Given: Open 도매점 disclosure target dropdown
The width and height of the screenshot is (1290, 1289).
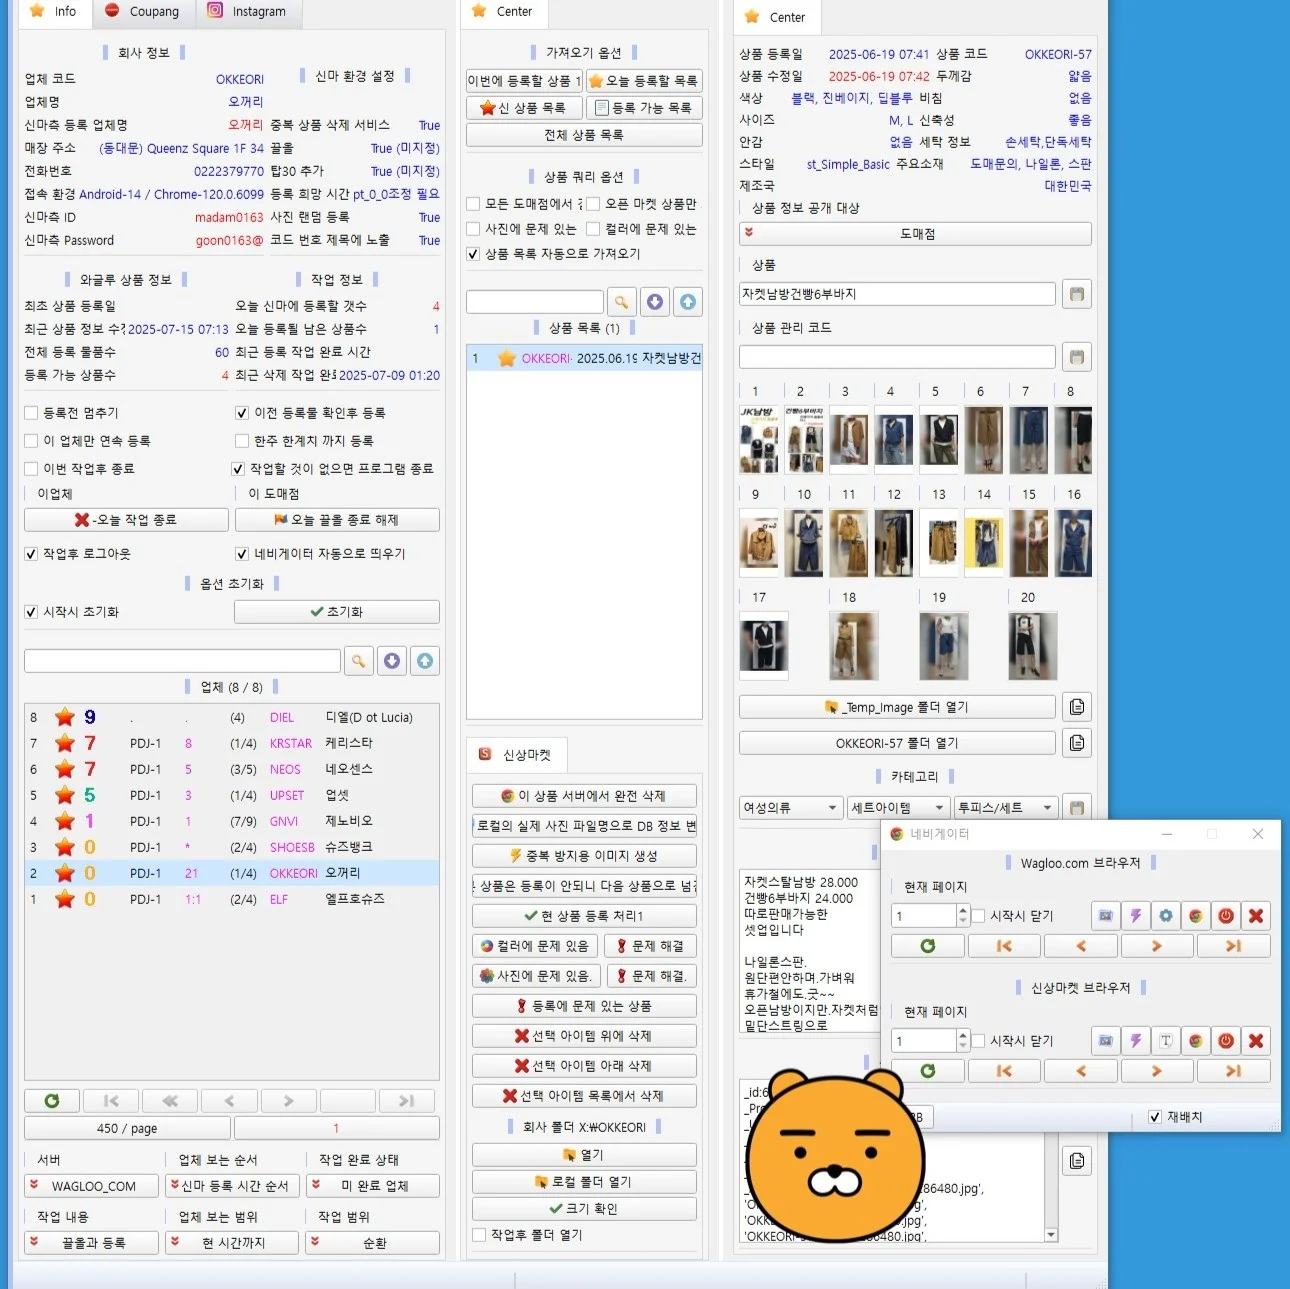Looking at the screenshot, I should (x=915, y=234).
